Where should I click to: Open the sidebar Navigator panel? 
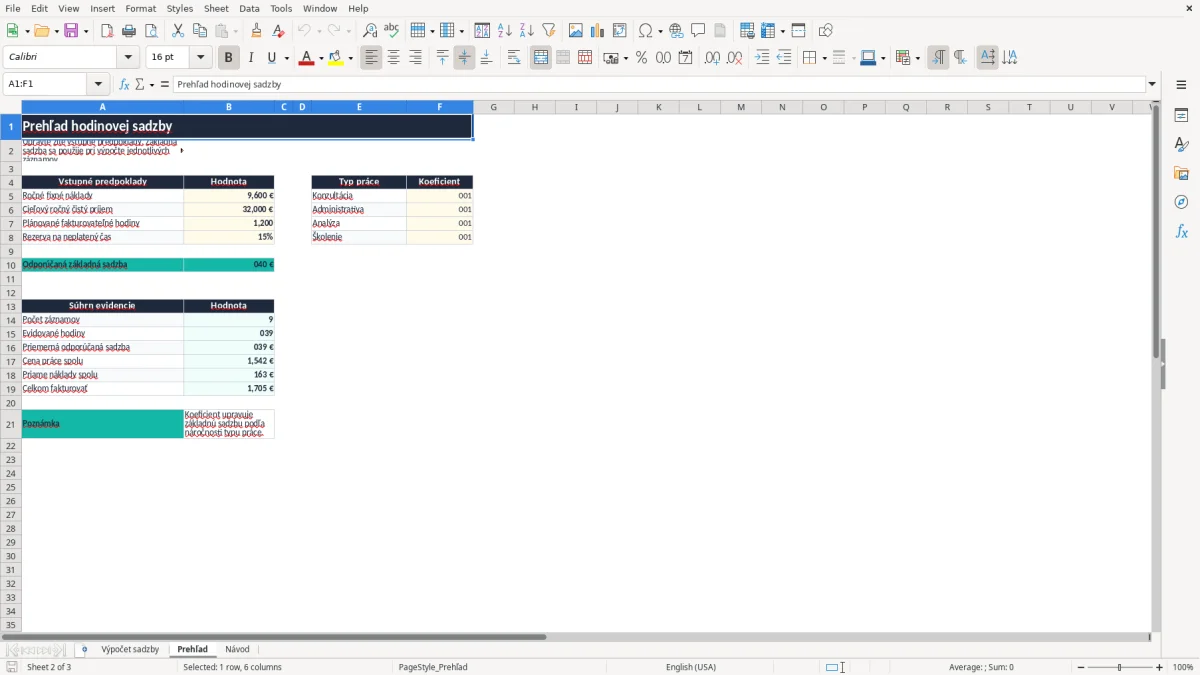tap(1181, 202)
